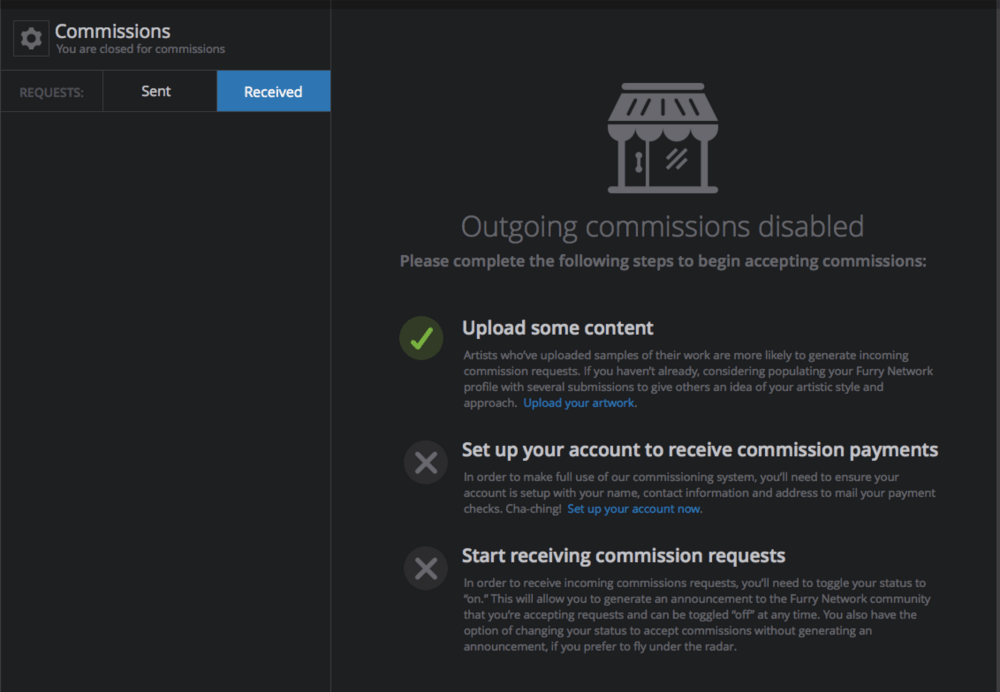
Task: Click the X icon beside account payments setup step
Action: pyautogui.click(x=424, y=461)
